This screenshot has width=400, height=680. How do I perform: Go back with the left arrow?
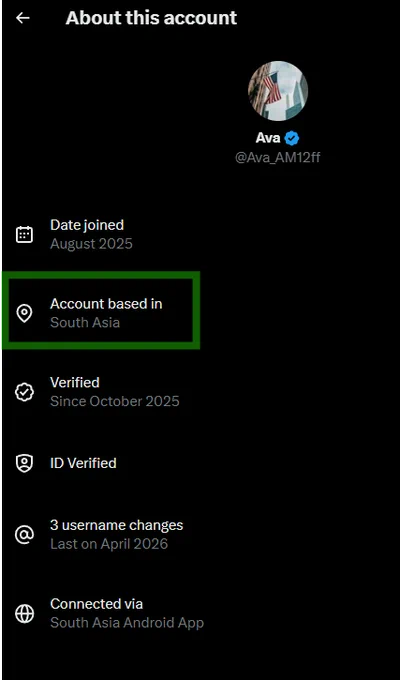(23, 18)
